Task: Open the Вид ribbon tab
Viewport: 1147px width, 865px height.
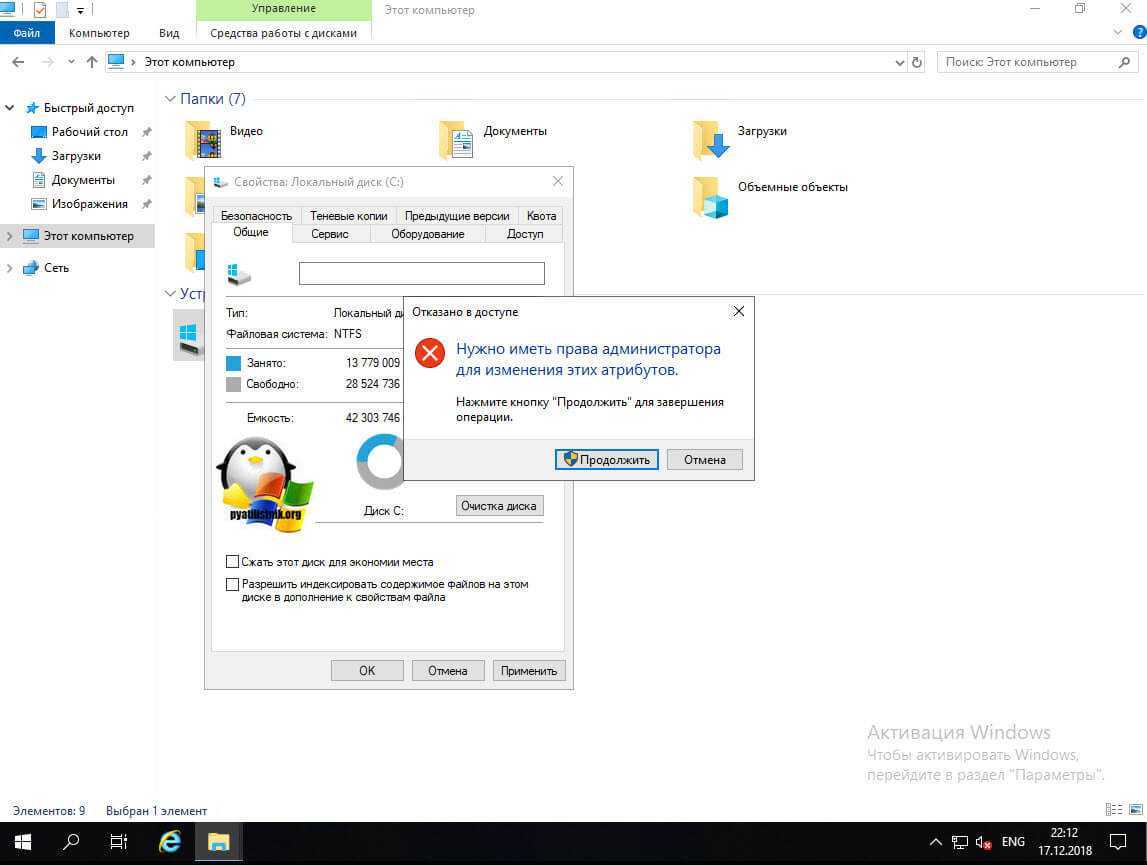Action: [x=169, y=33]
